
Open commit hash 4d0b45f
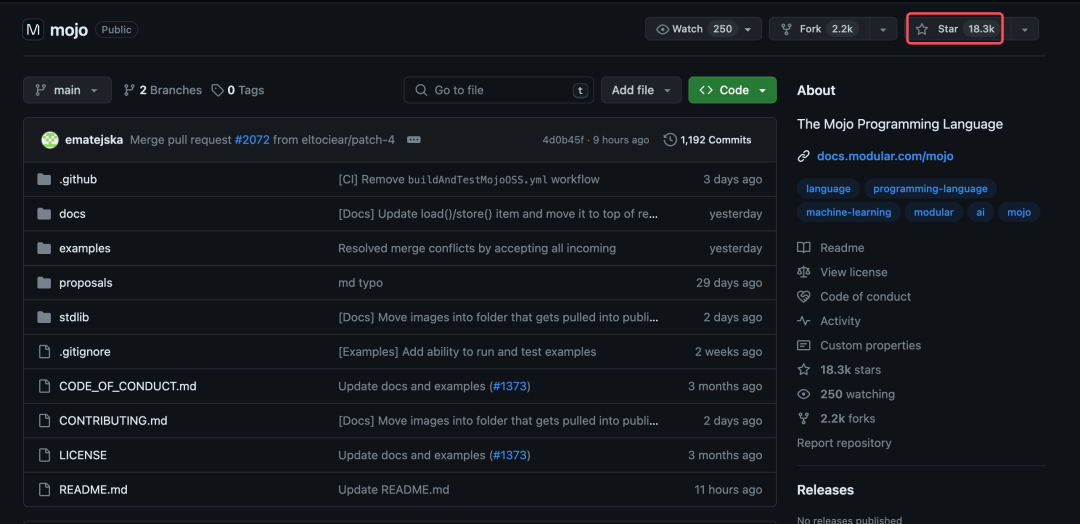pos(563,140)
